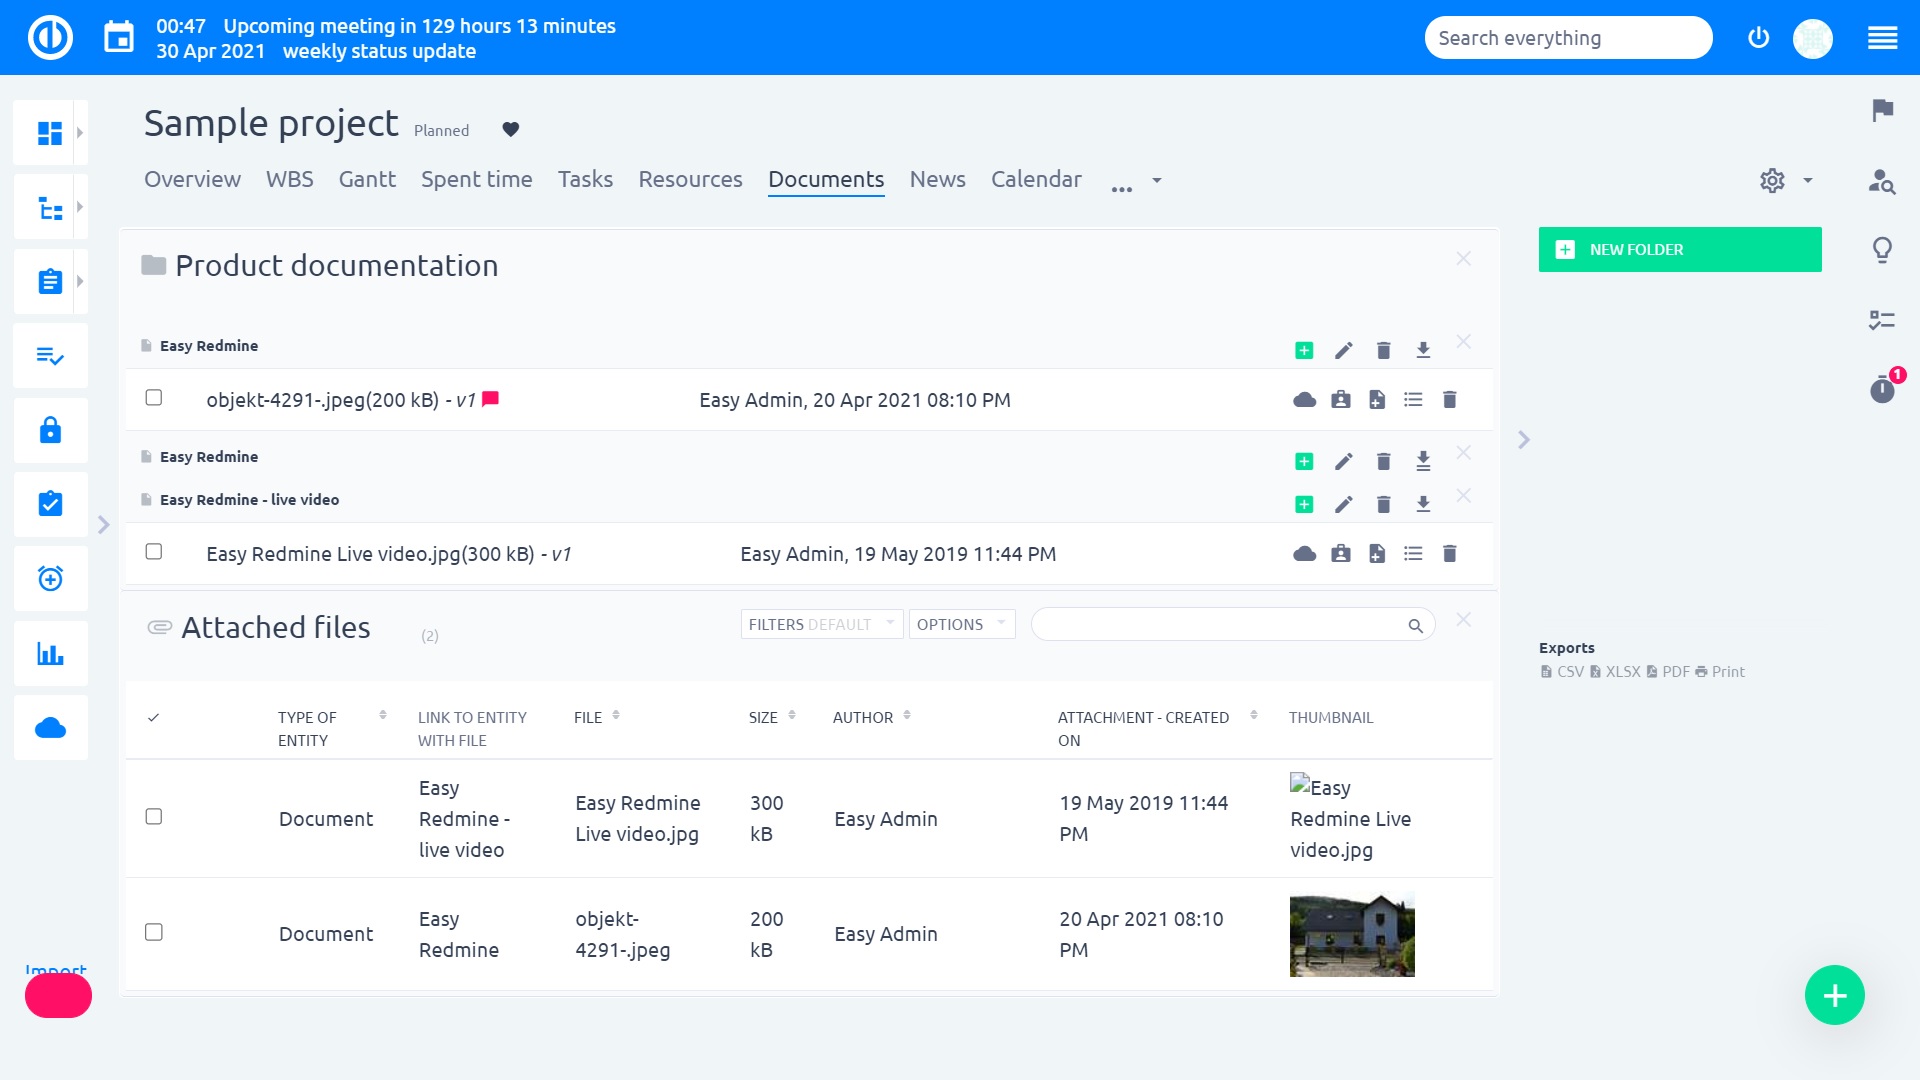
Task: Switch to the Overview tab
Action: tap(192, 180)
